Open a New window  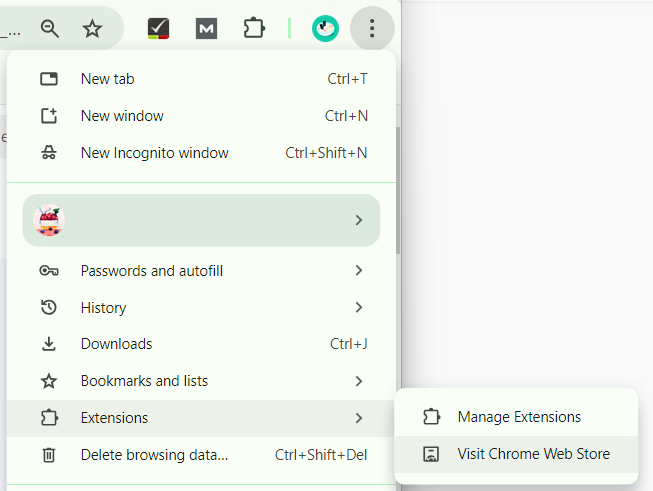coord(122,116)
